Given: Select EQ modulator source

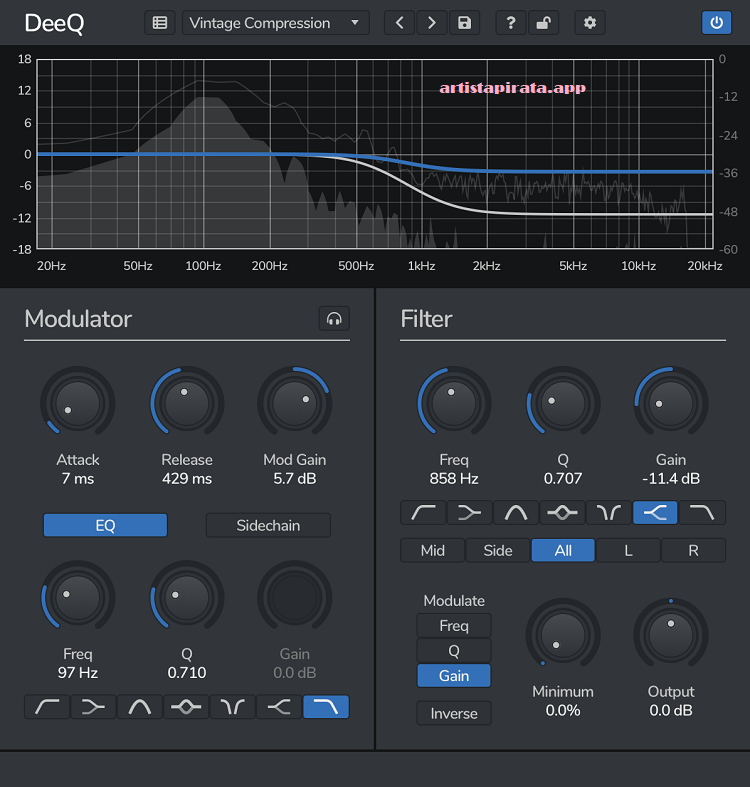Looking at the screenshot, I should (x=105, y=525).
